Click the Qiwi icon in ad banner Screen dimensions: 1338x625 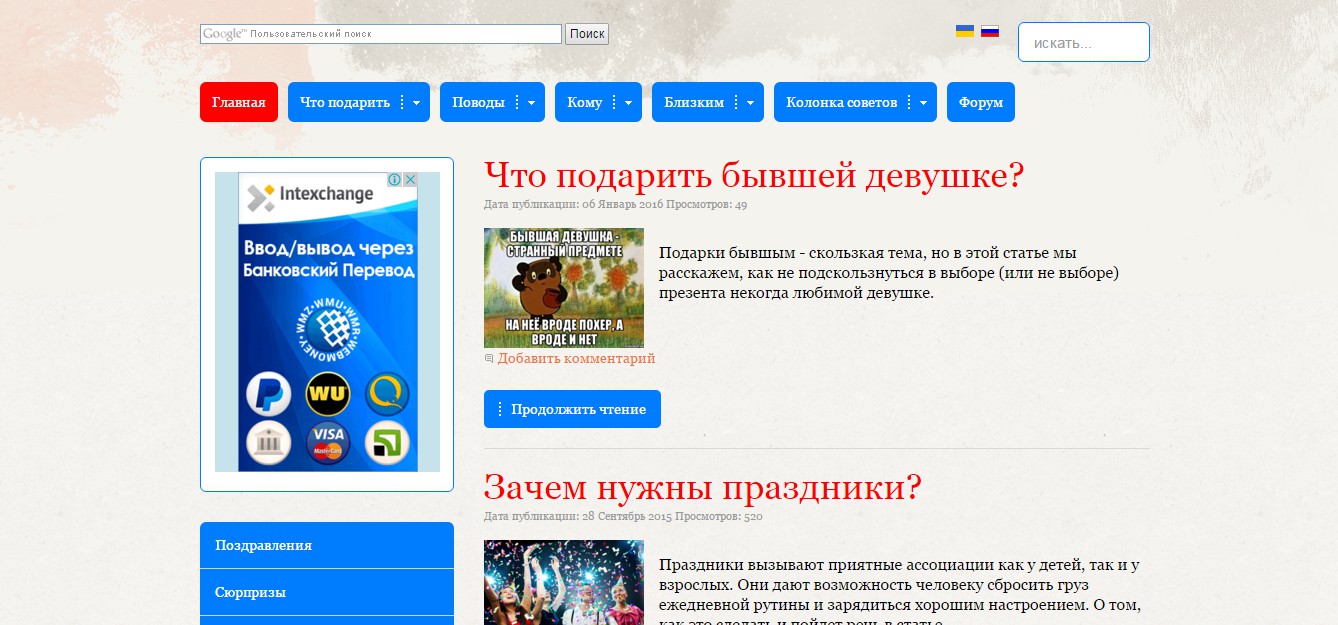(387, 394)
